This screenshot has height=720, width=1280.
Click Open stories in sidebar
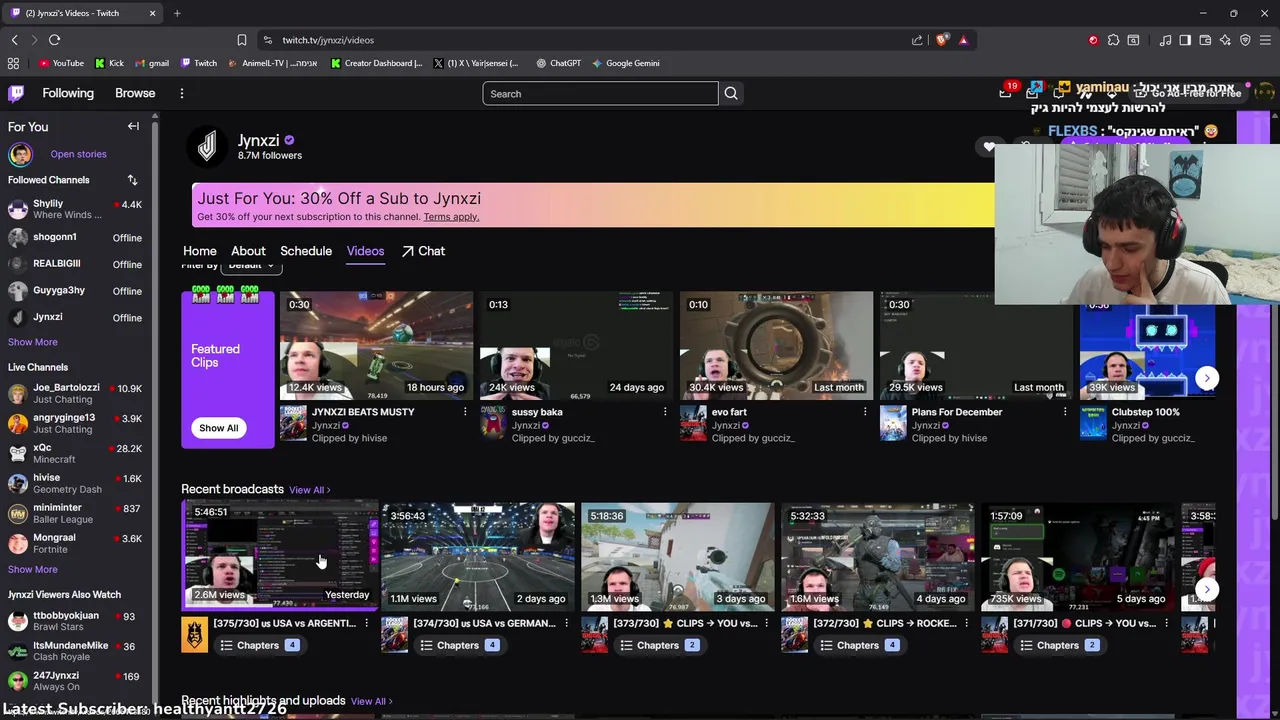(x=78, y=154)
